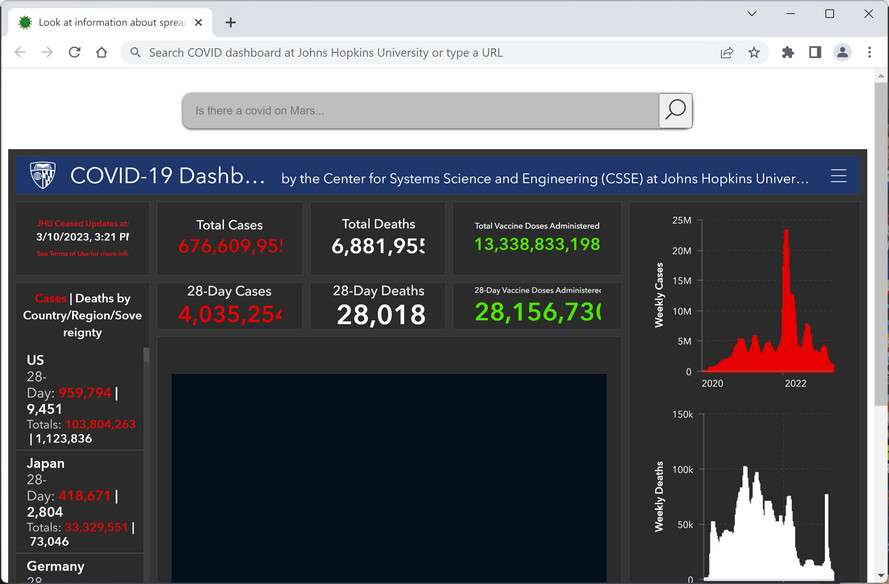Go forward to the next page
Image resolution: width=889 pixels, height=584 pixels.
(48, 53)
